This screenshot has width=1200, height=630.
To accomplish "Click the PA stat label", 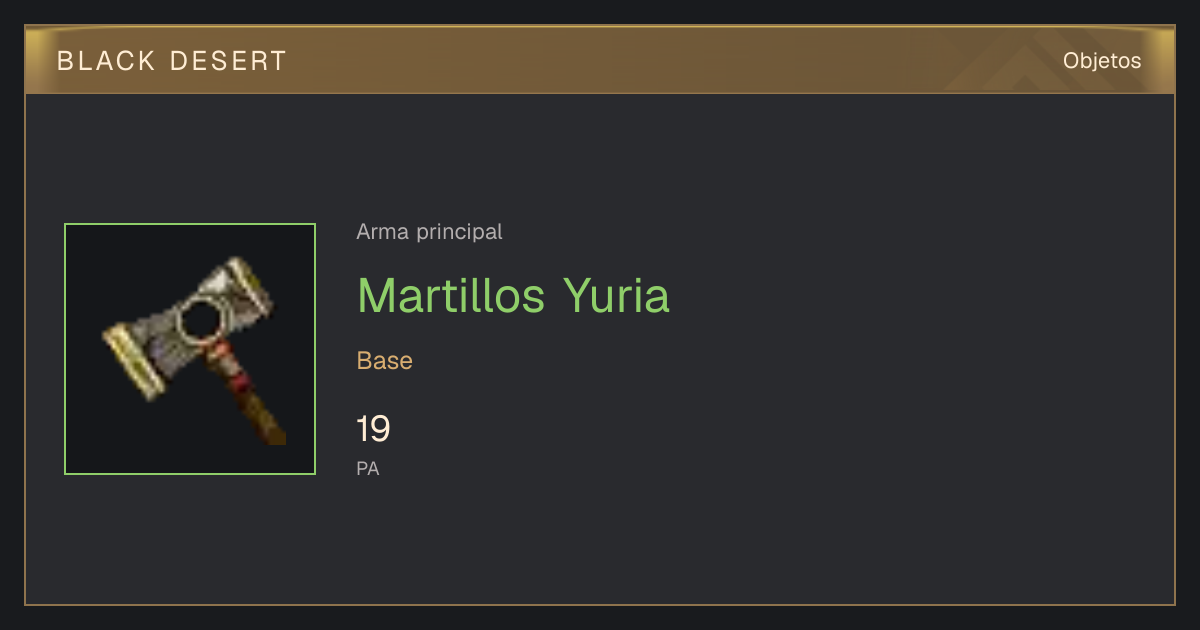I will click(368, 468).
